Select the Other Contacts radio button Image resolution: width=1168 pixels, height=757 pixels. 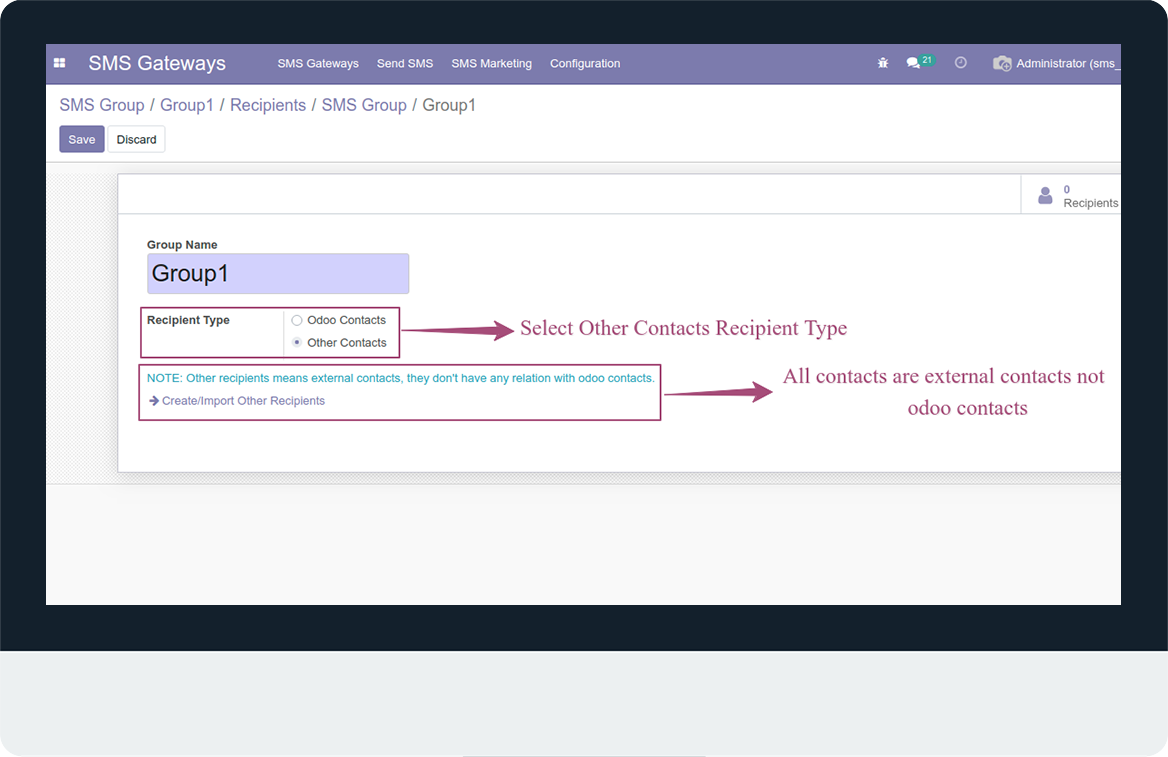(x=296, y=343)
